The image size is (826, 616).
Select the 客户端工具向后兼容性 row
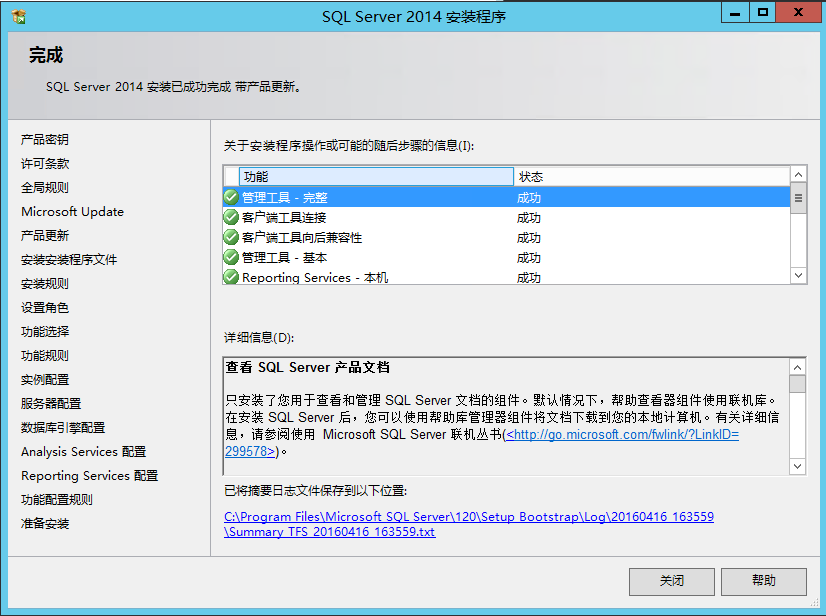coord(507,237)
